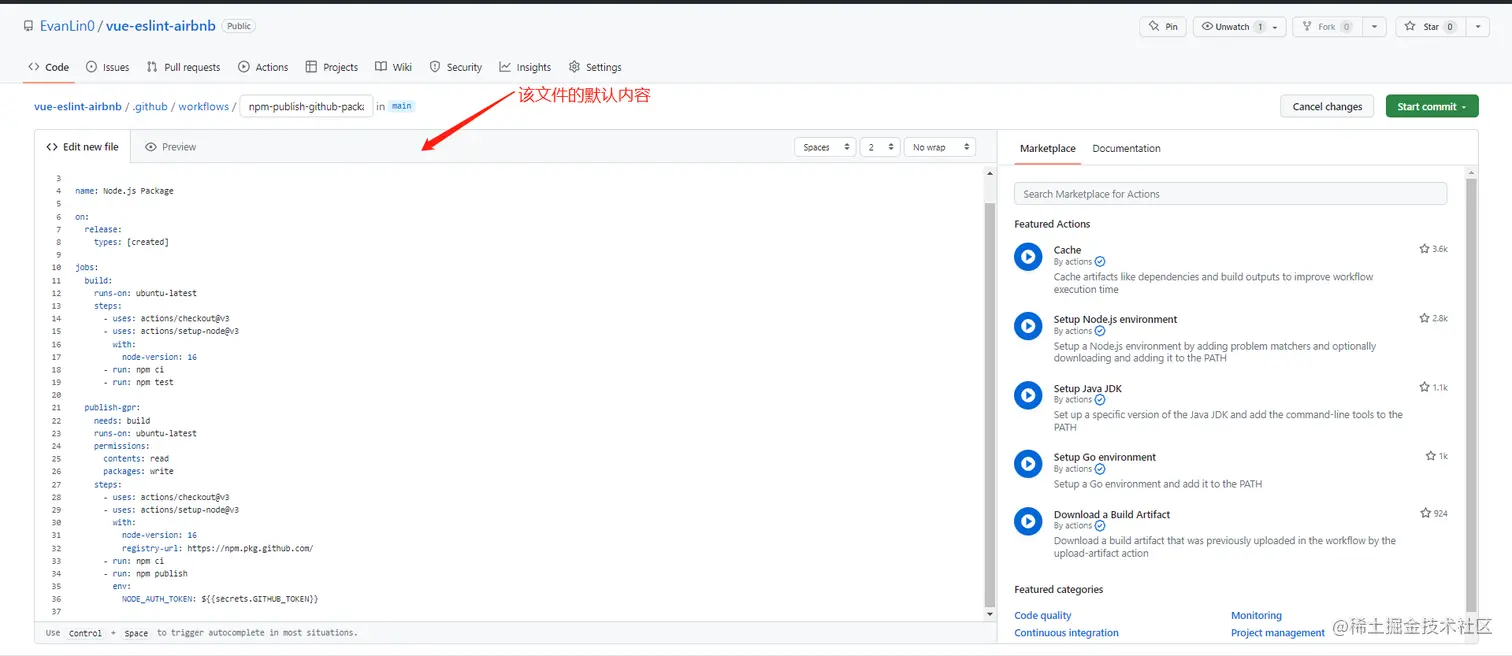Screen dimensions: 1512x656
Task: Open the Security tab
Action: 456,67
